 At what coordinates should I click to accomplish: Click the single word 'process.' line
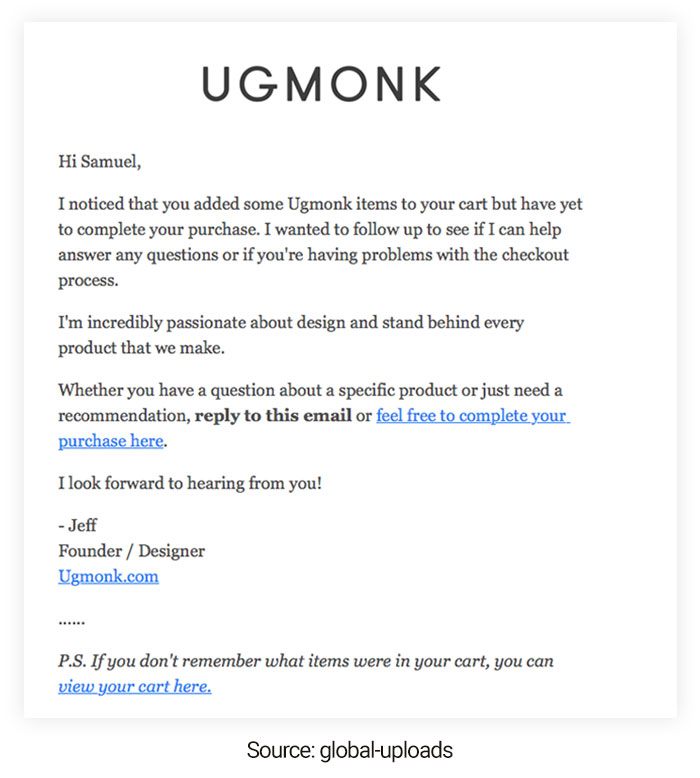[88, 280]
